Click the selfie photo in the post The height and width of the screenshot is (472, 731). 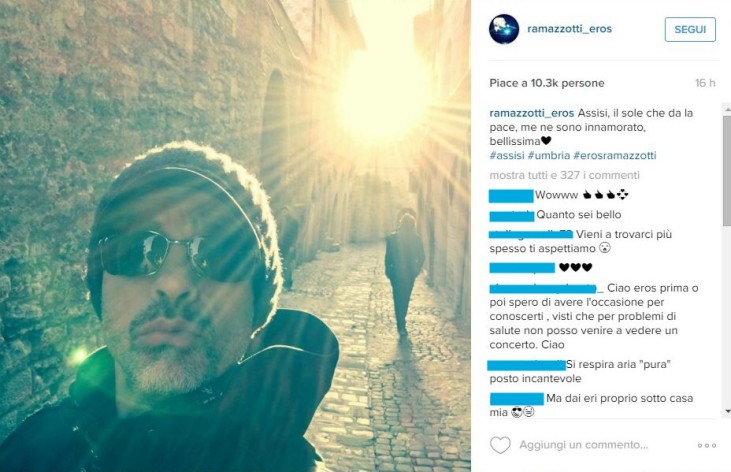pyautogui.click(x=235, y=236)
